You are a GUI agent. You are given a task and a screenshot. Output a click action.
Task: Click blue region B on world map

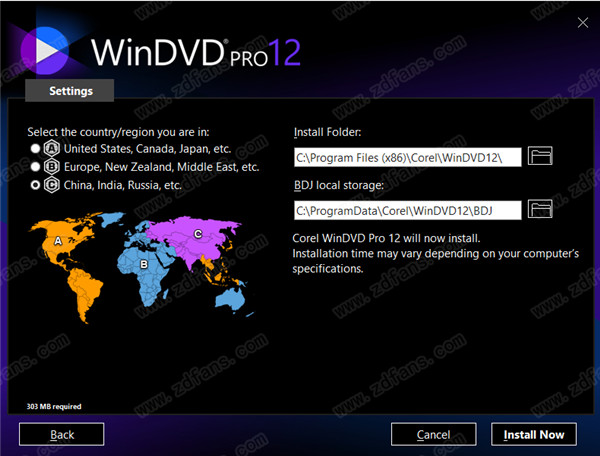pyautogui.click(x=144, y=264)
